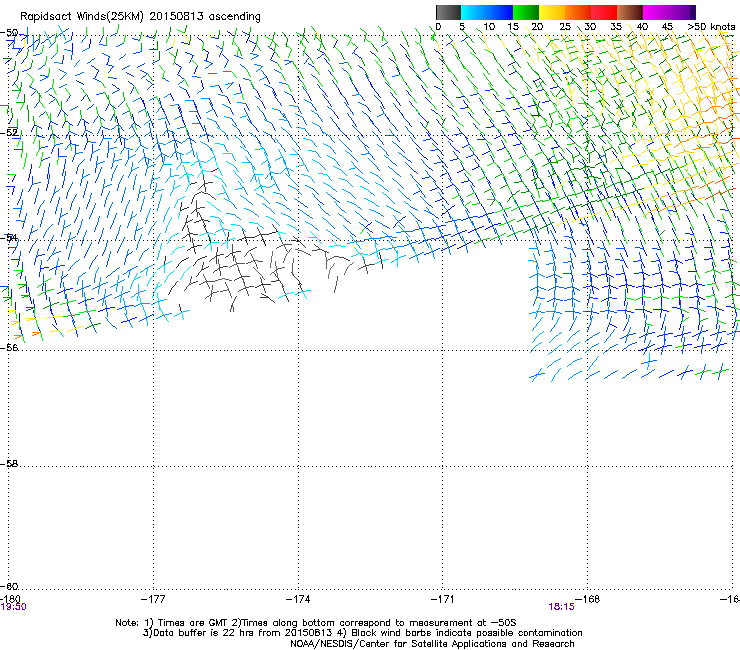Screen dimensions: 740x650
Task: Click the purple 18:15 time stamp
Action: tap(561, 607)
